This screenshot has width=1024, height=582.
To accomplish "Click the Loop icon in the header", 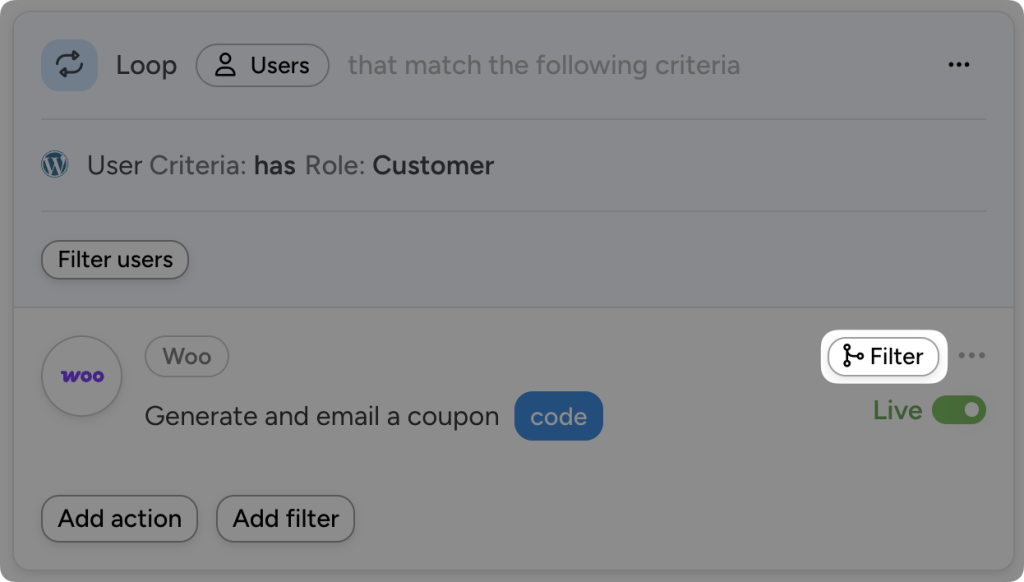I will point(68,64).
